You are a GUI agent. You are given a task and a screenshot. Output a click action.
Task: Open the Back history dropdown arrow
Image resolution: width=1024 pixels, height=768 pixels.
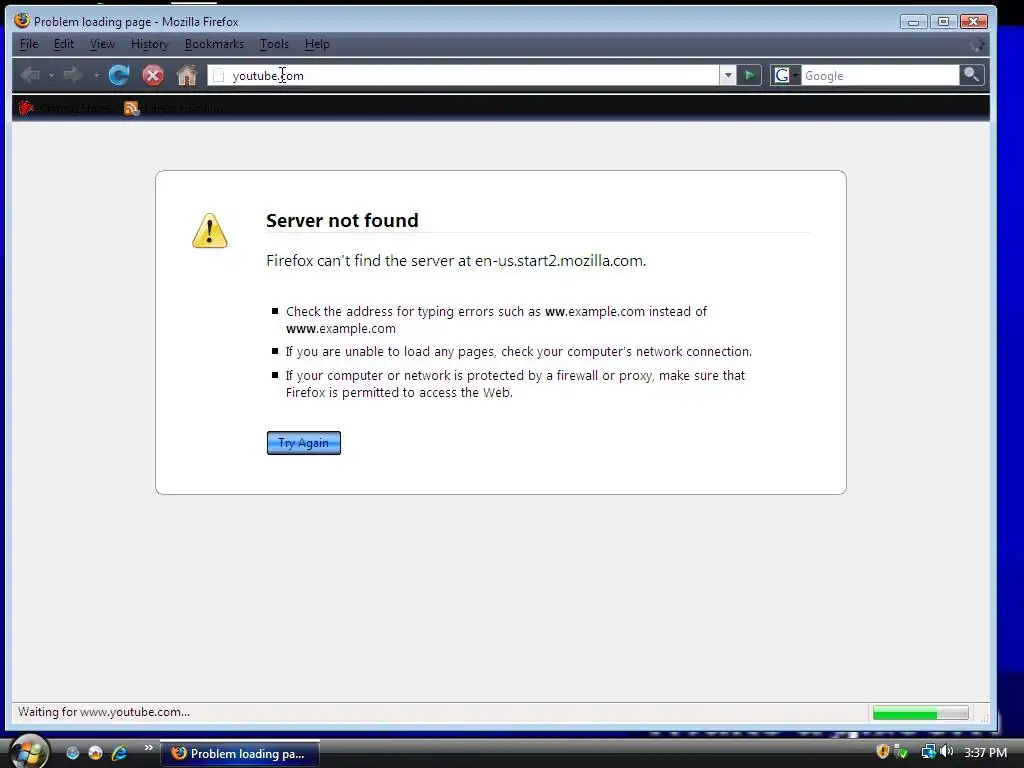pyautogui.click(x=51, y=76)
